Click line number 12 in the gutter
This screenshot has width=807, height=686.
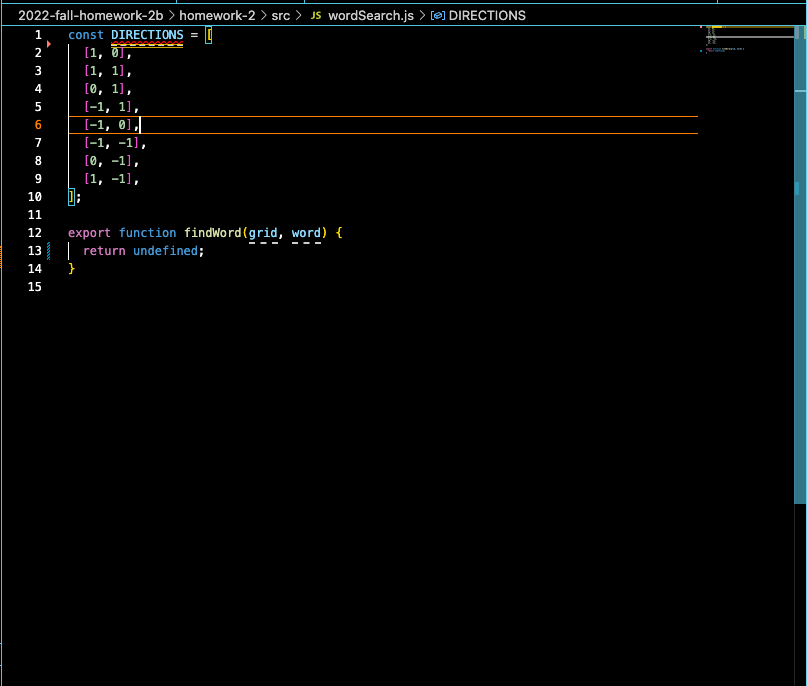34,233
